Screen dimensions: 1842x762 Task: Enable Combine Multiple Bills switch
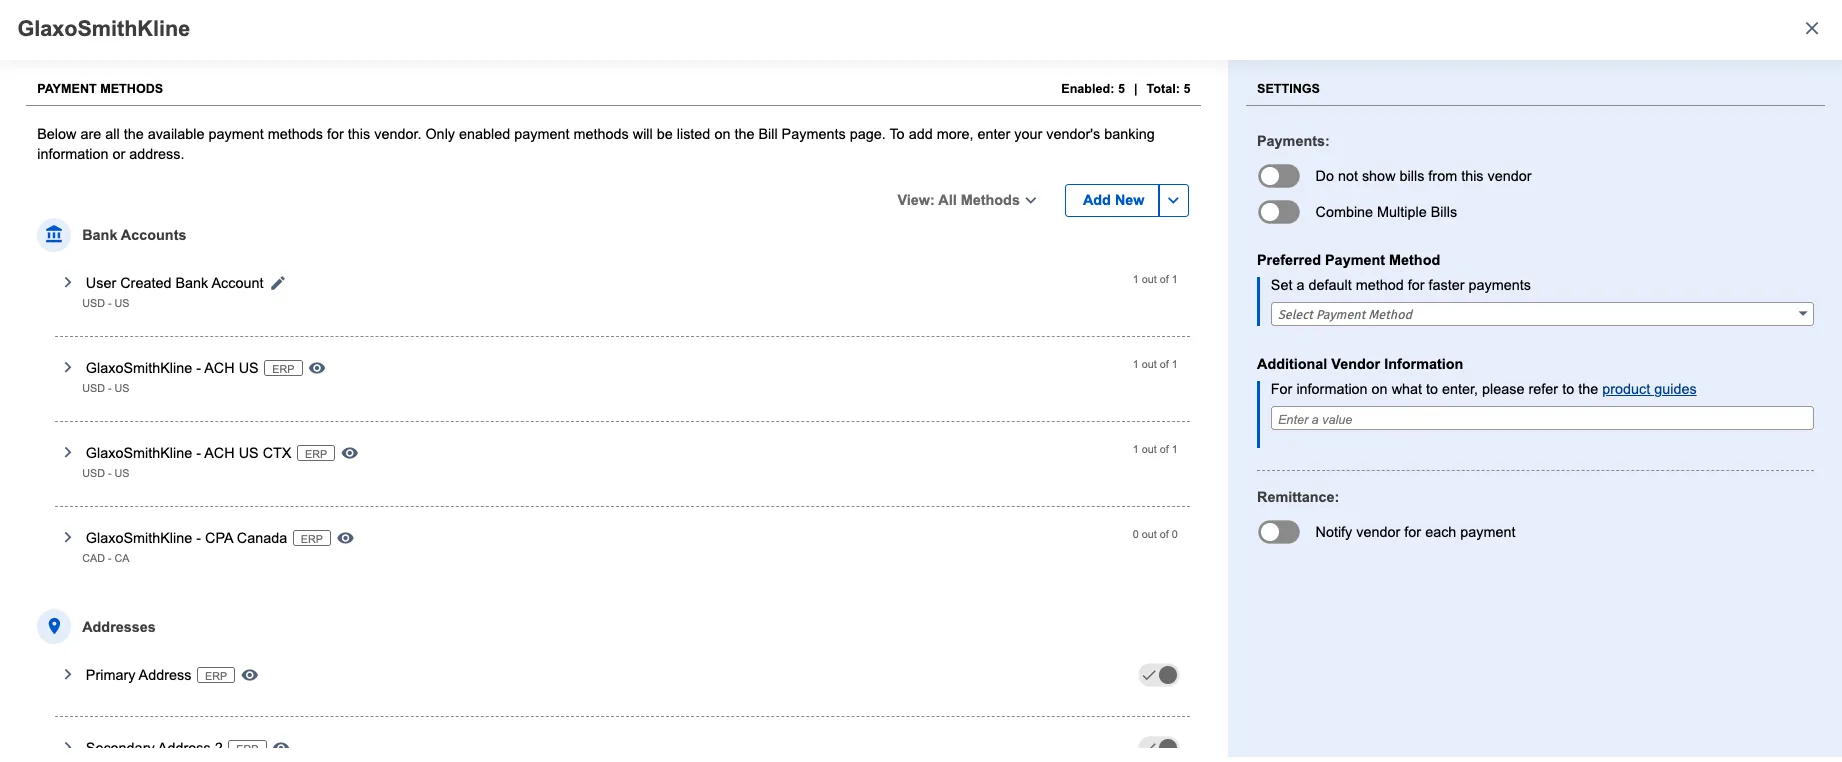point(1279,212)
